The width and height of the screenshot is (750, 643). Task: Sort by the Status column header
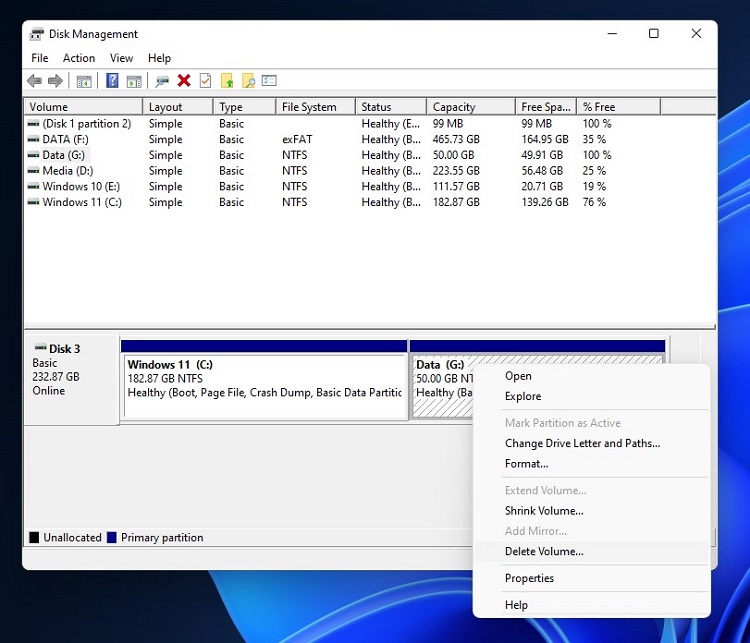(x=391, y=107)
